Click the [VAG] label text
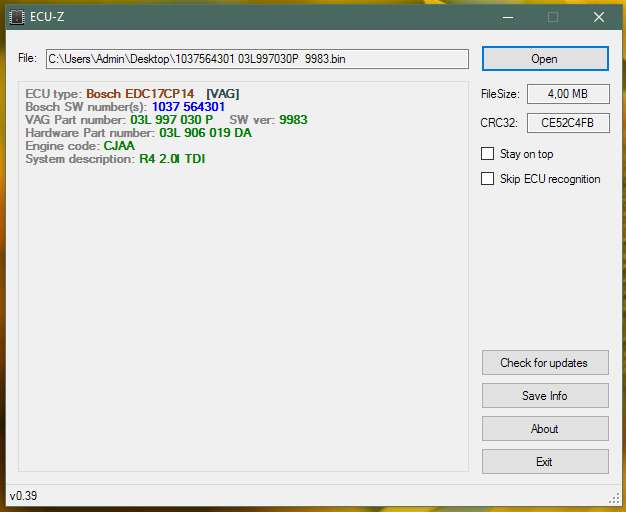The image size is (626, 512). click(x=223, y=94)
